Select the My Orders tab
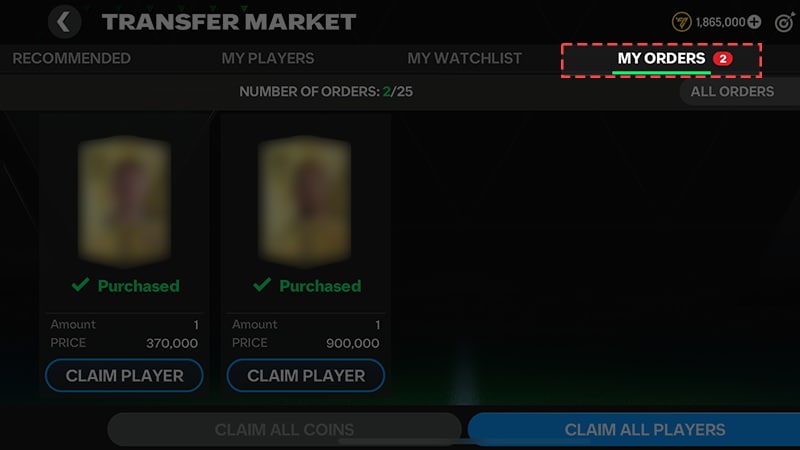Image resolution: width=800 pixels, height=450 pixels. (661, 59)
